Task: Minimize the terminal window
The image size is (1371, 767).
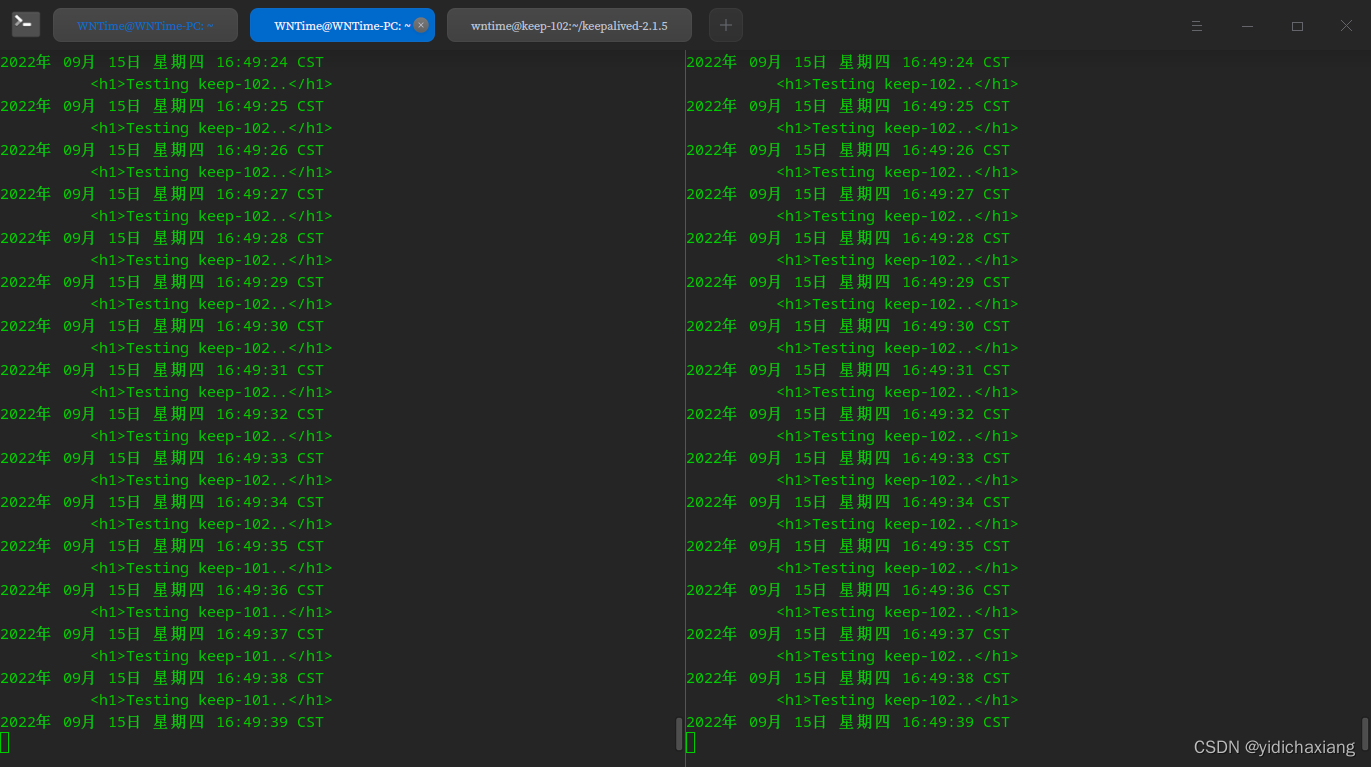Action: click(1247, 26)
